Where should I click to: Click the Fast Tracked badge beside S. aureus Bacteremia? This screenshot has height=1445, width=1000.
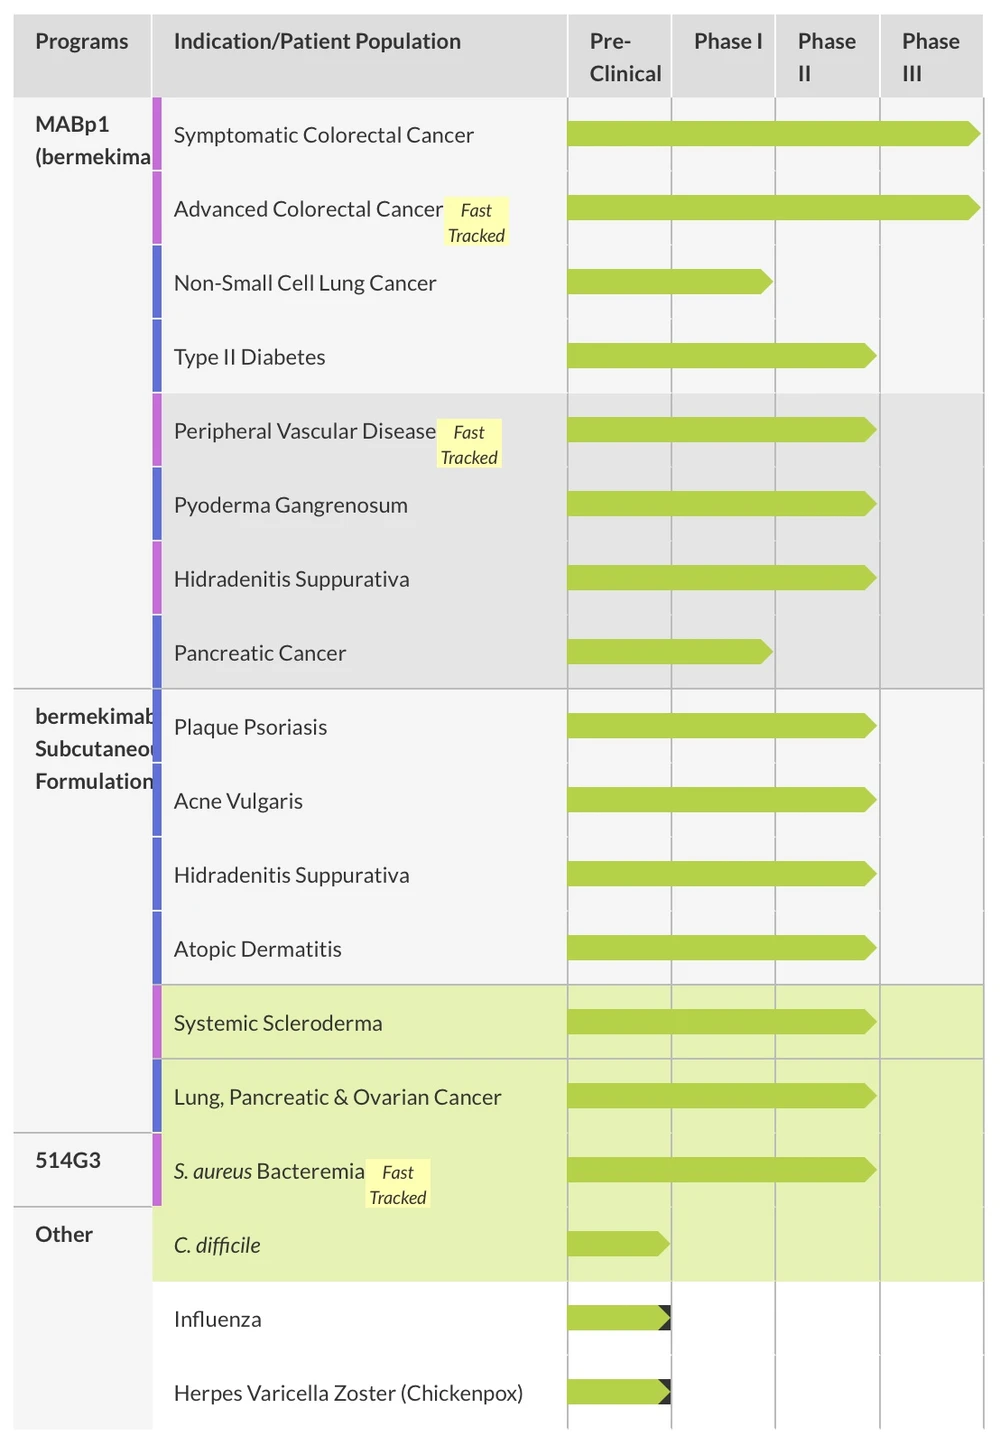pyautogui.click(x=398, y=1184)
